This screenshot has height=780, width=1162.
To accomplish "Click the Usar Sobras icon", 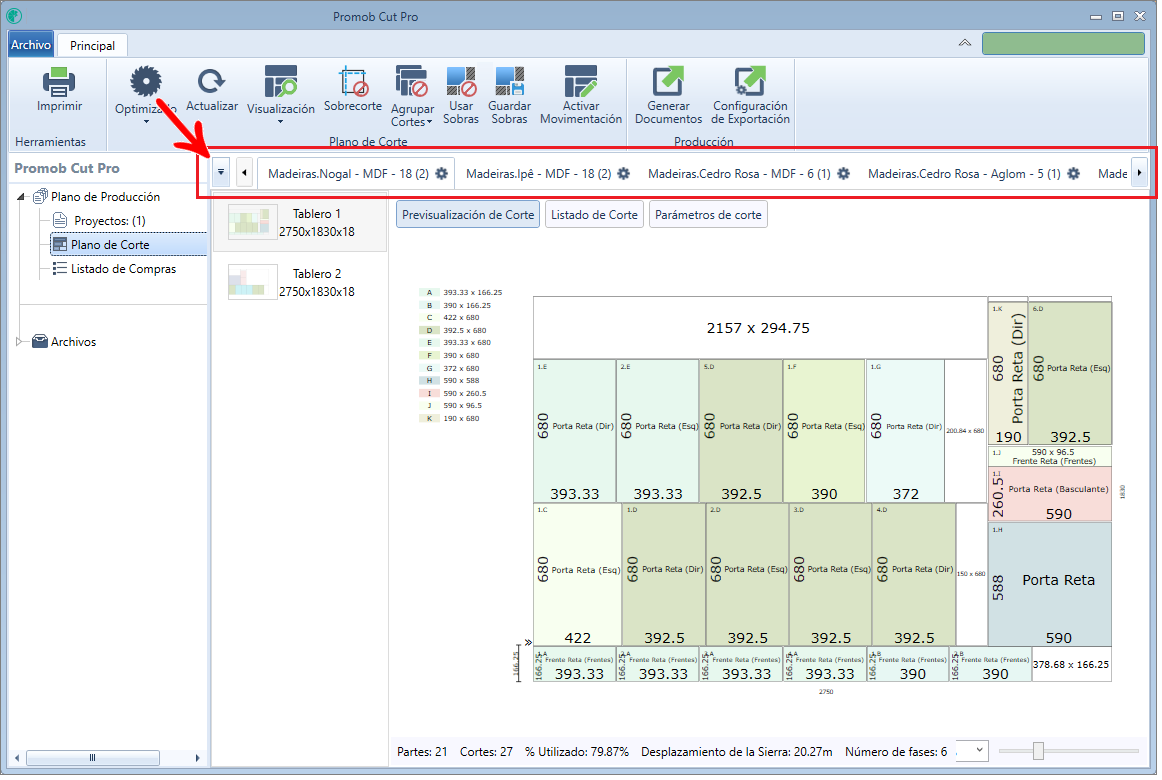I will pos(461,81).
